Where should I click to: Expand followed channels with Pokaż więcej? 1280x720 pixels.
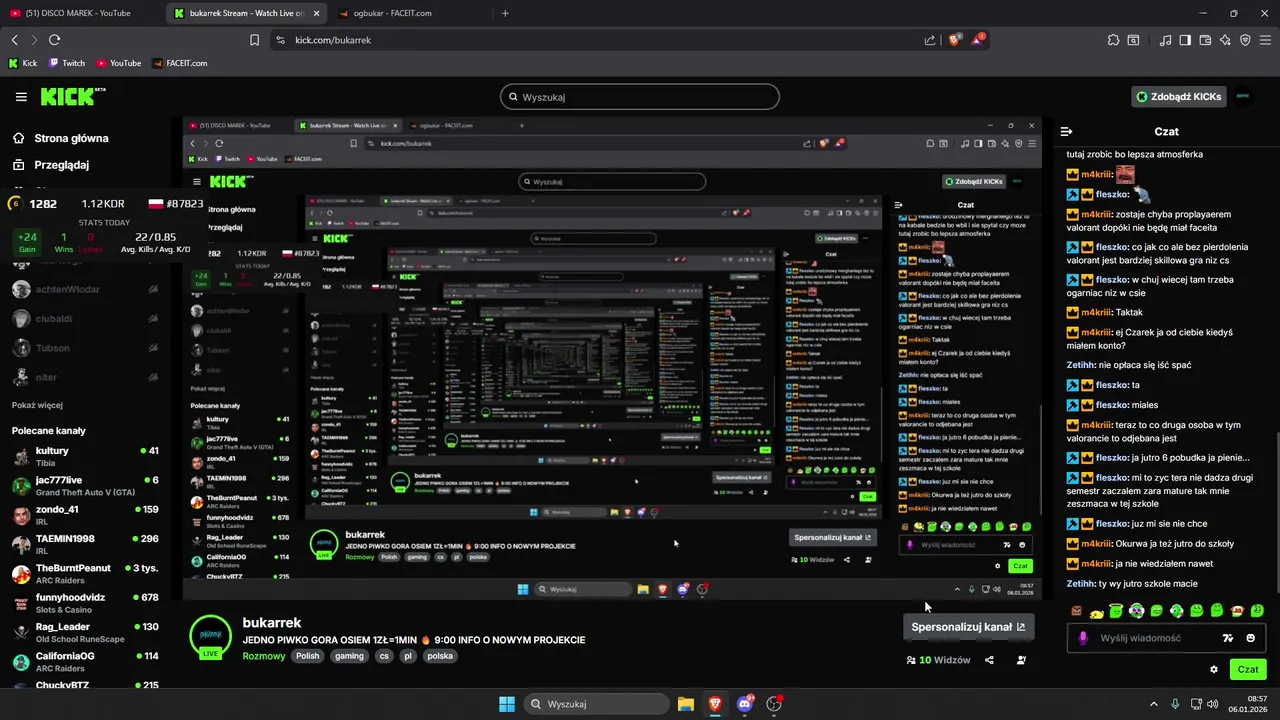(x=37, y=405)
